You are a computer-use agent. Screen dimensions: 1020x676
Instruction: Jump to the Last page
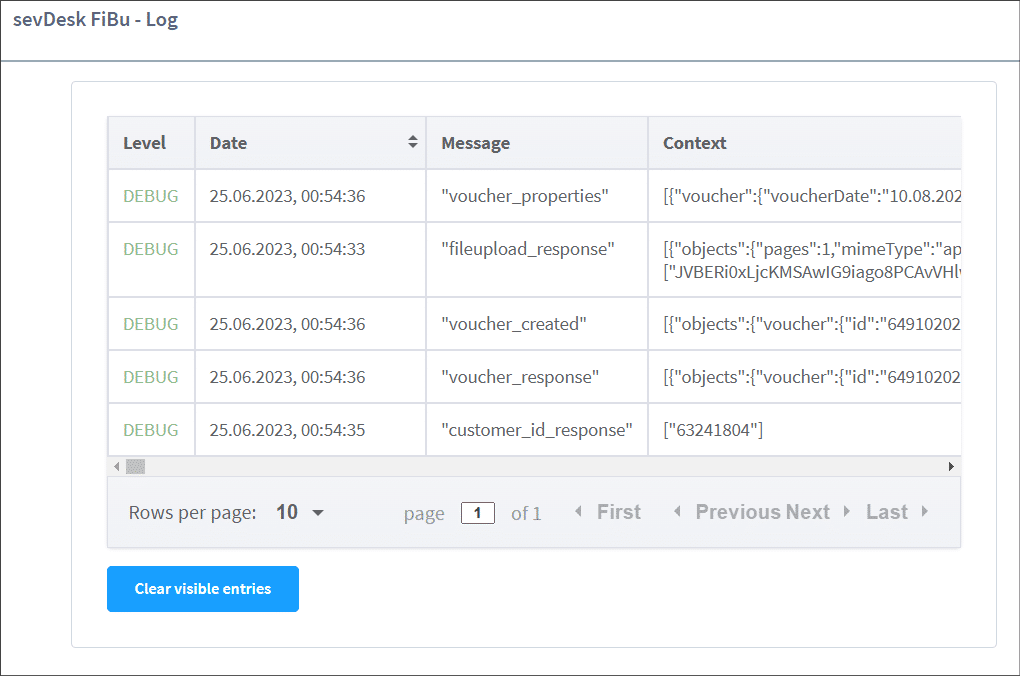(897, 512)
